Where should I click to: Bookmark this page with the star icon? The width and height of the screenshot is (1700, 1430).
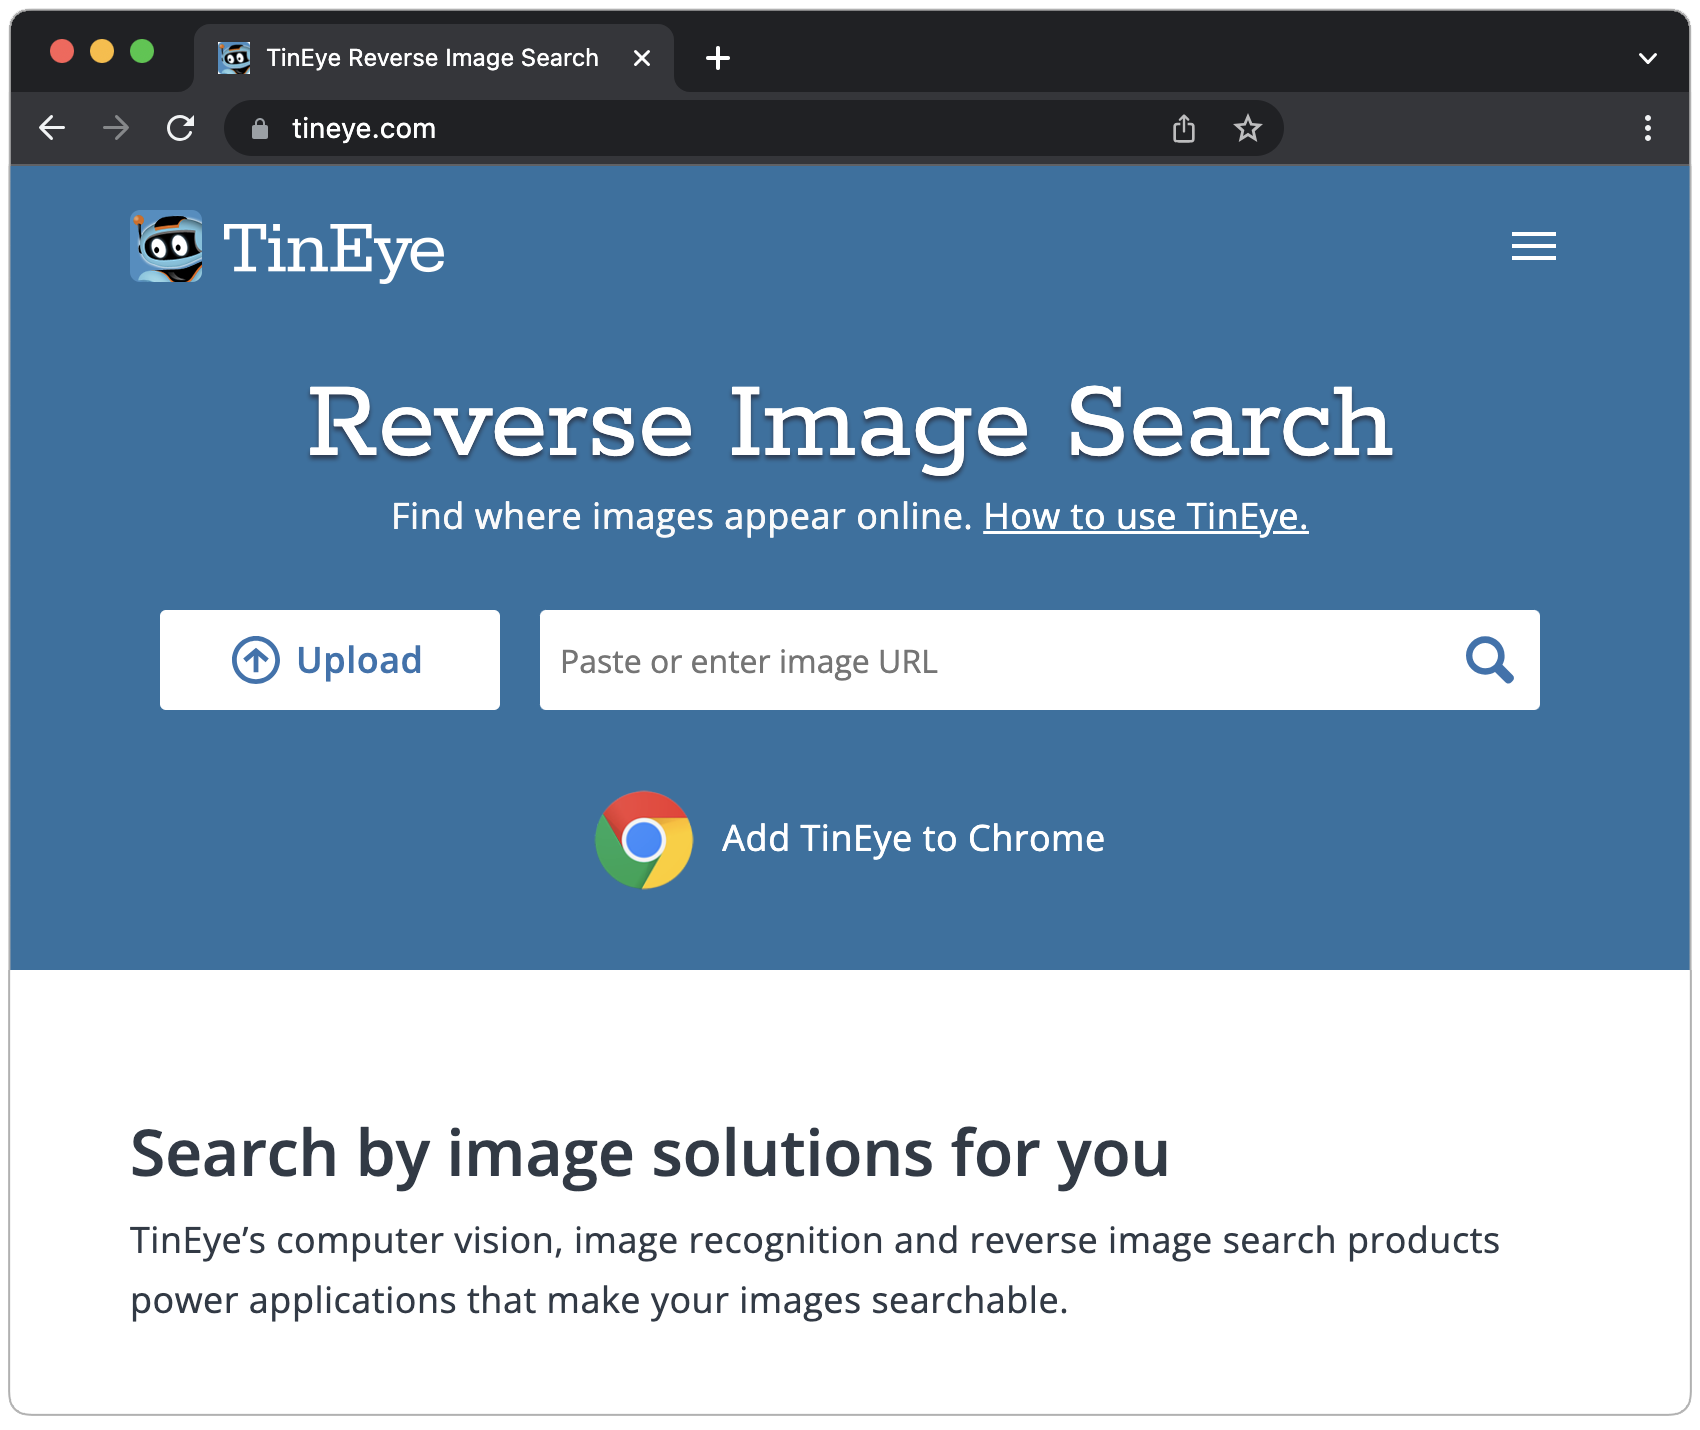click(x=1247, y=128)
